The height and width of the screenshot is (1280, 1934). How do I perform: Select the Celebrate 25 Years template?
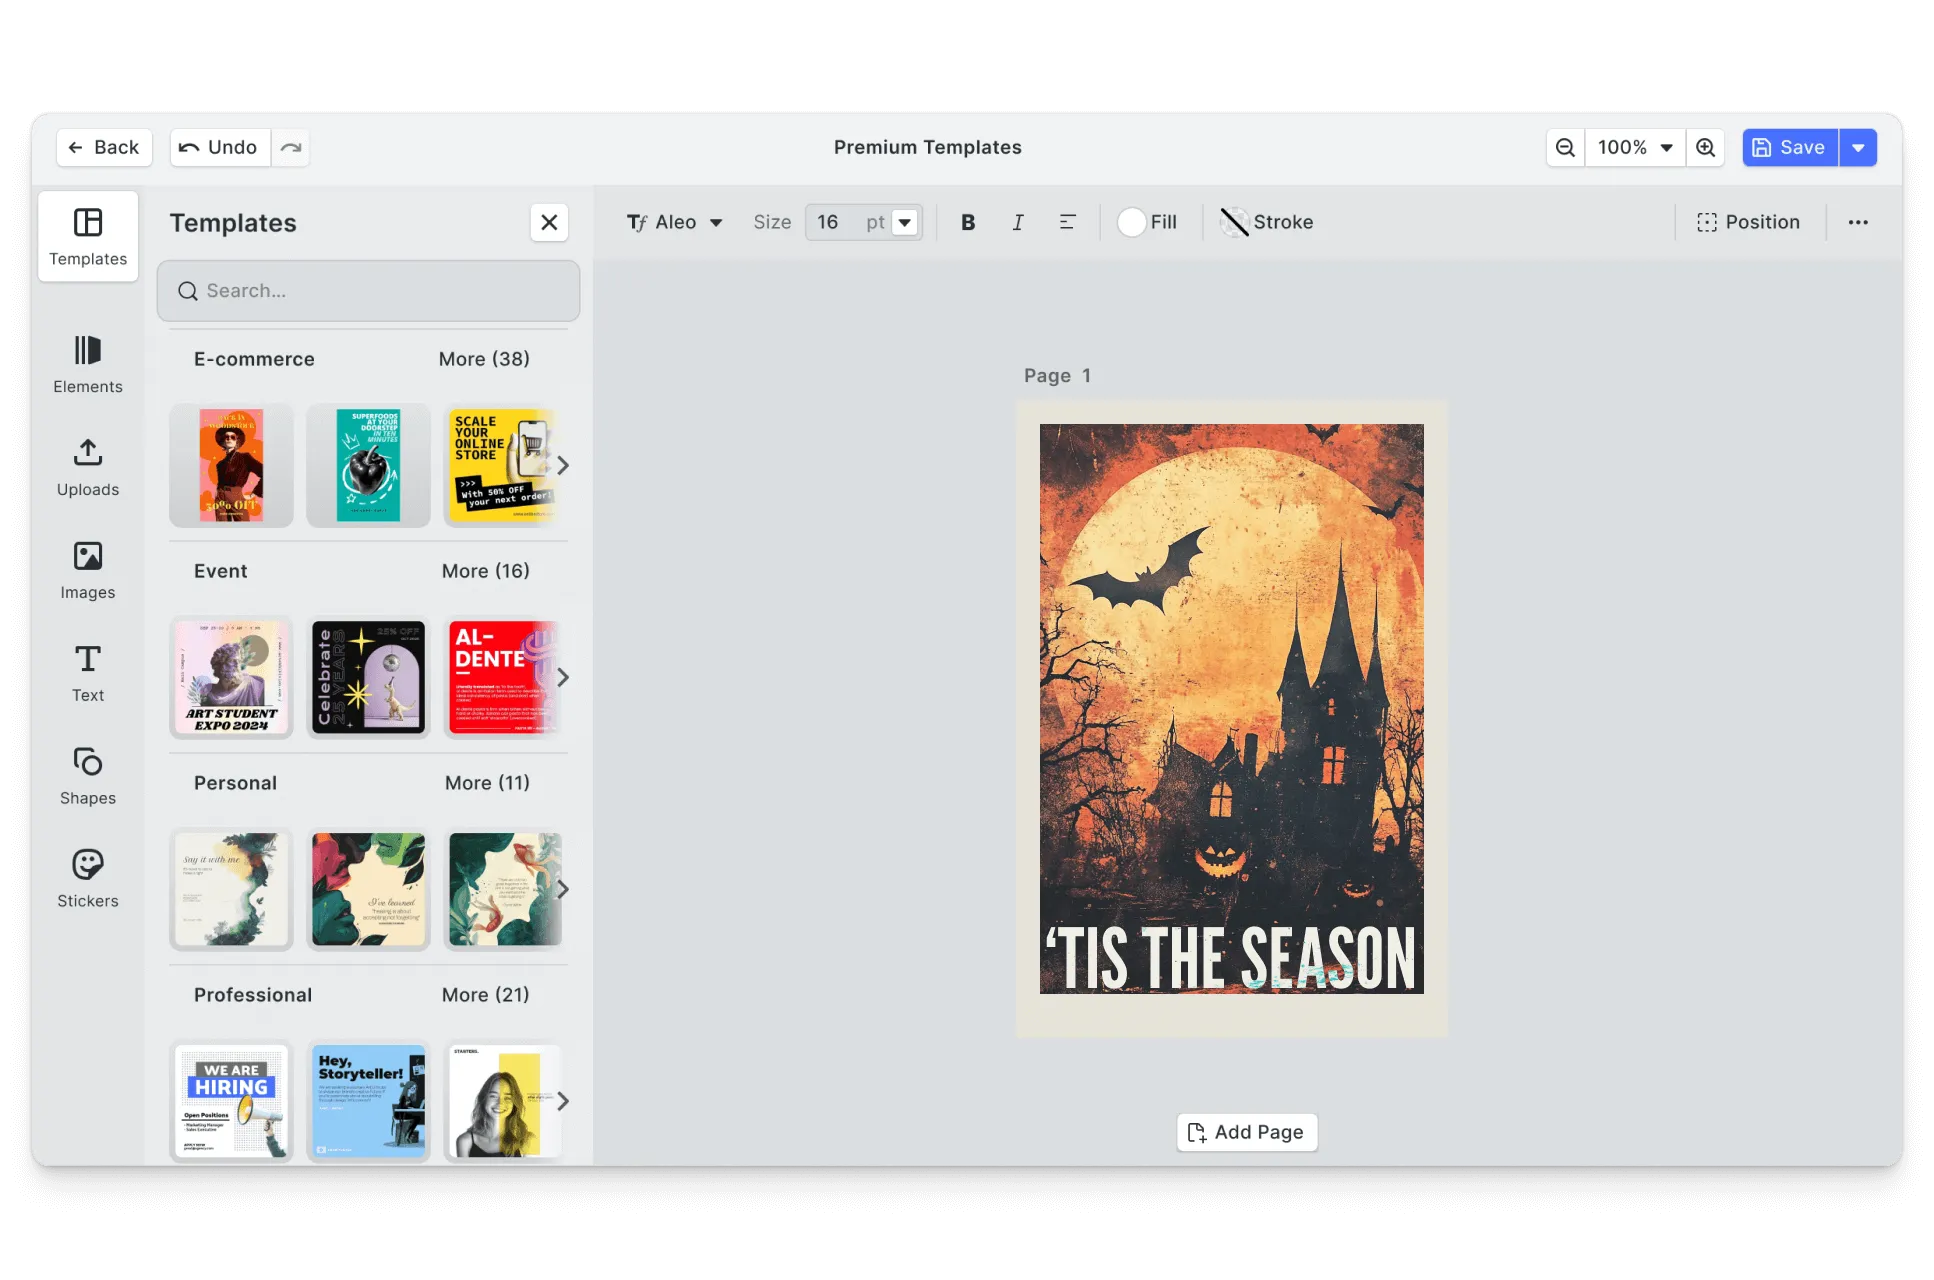point(368,677)
